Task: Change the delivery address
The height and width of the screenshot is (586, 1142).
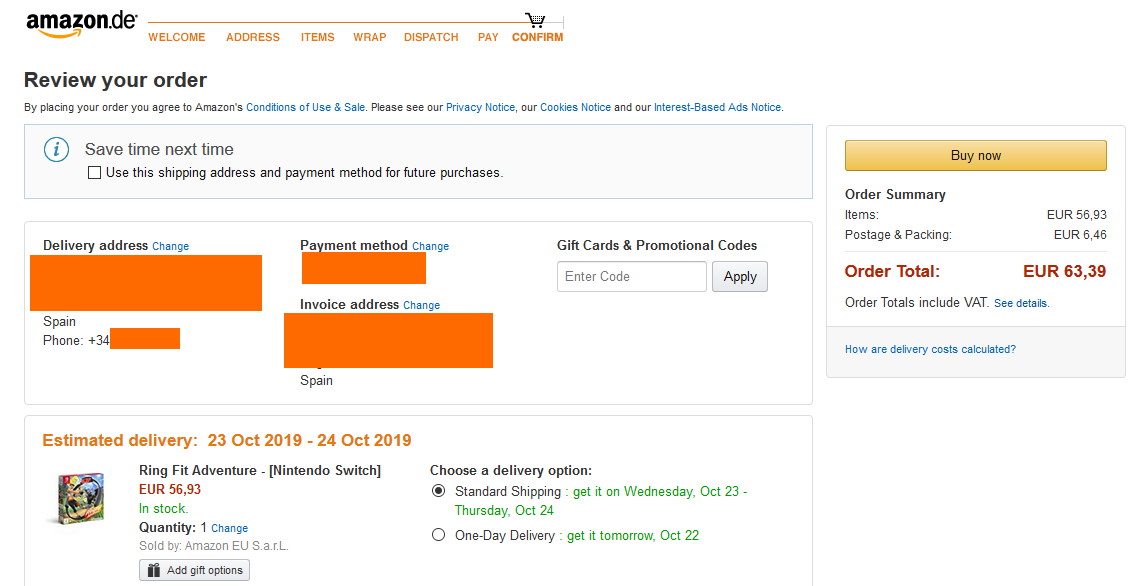Action: (x=170, y=246)
